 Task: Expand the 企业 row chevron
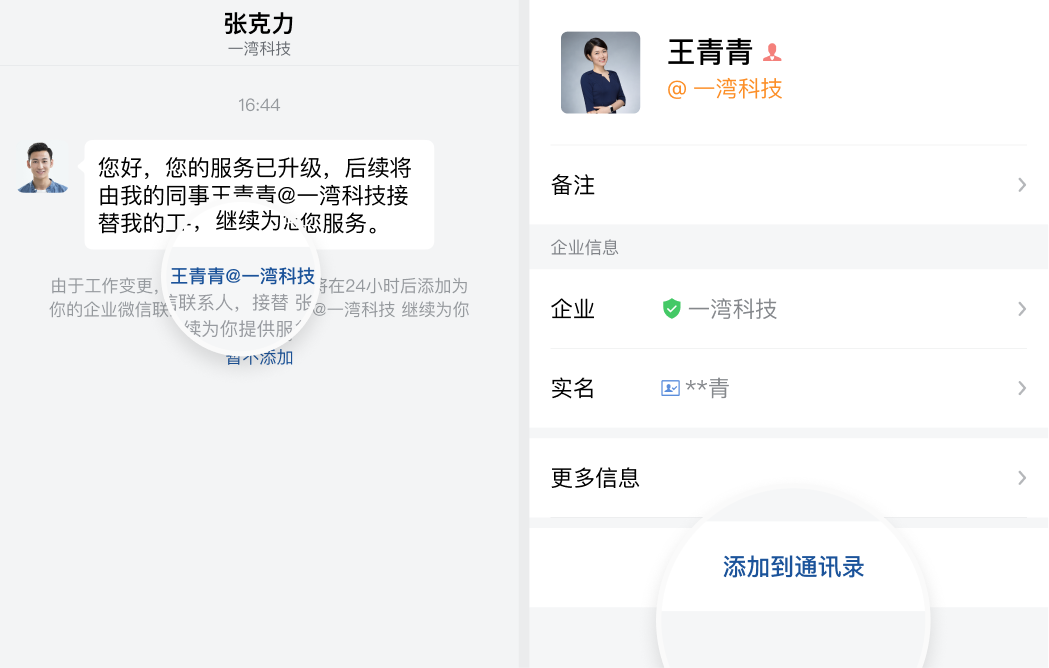tap(1021, 309)
